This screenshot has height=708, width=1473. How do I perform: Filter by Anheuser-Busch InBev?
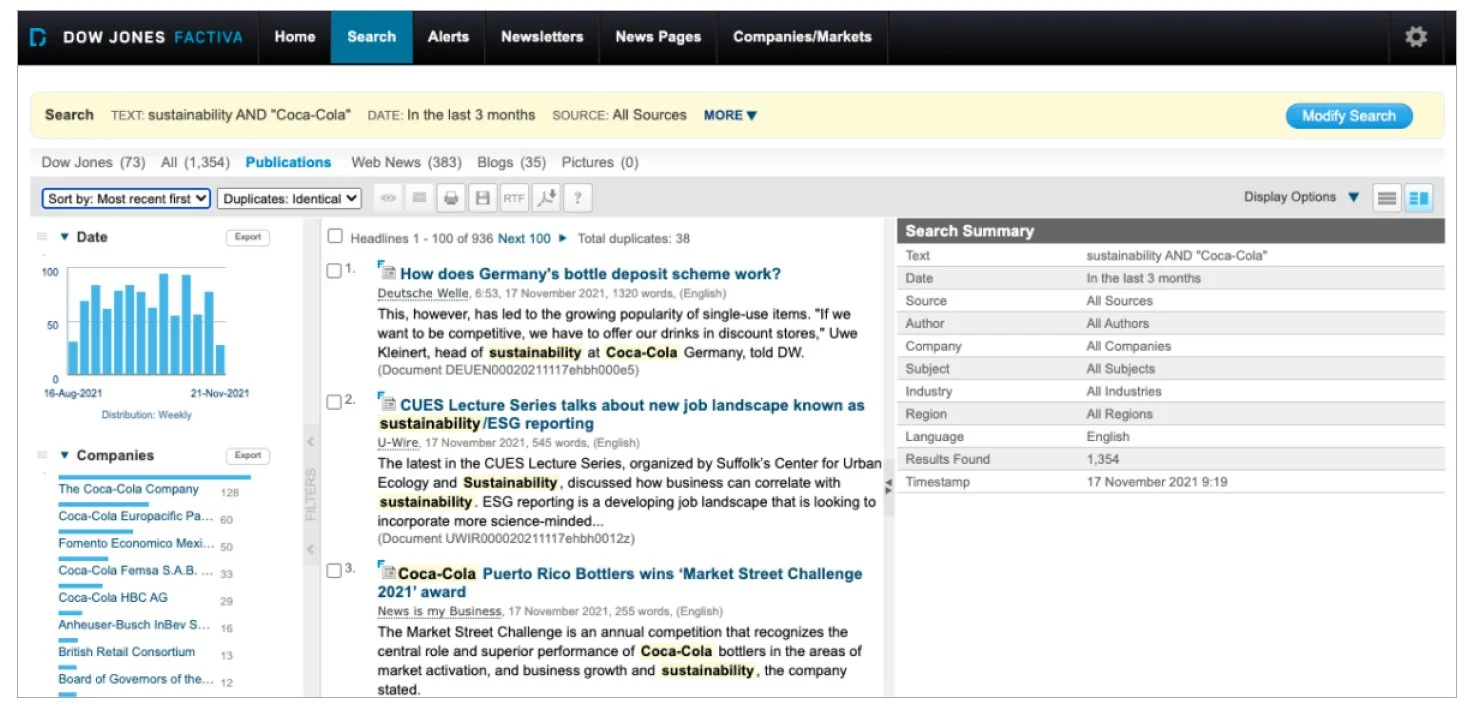coord(134,625)
